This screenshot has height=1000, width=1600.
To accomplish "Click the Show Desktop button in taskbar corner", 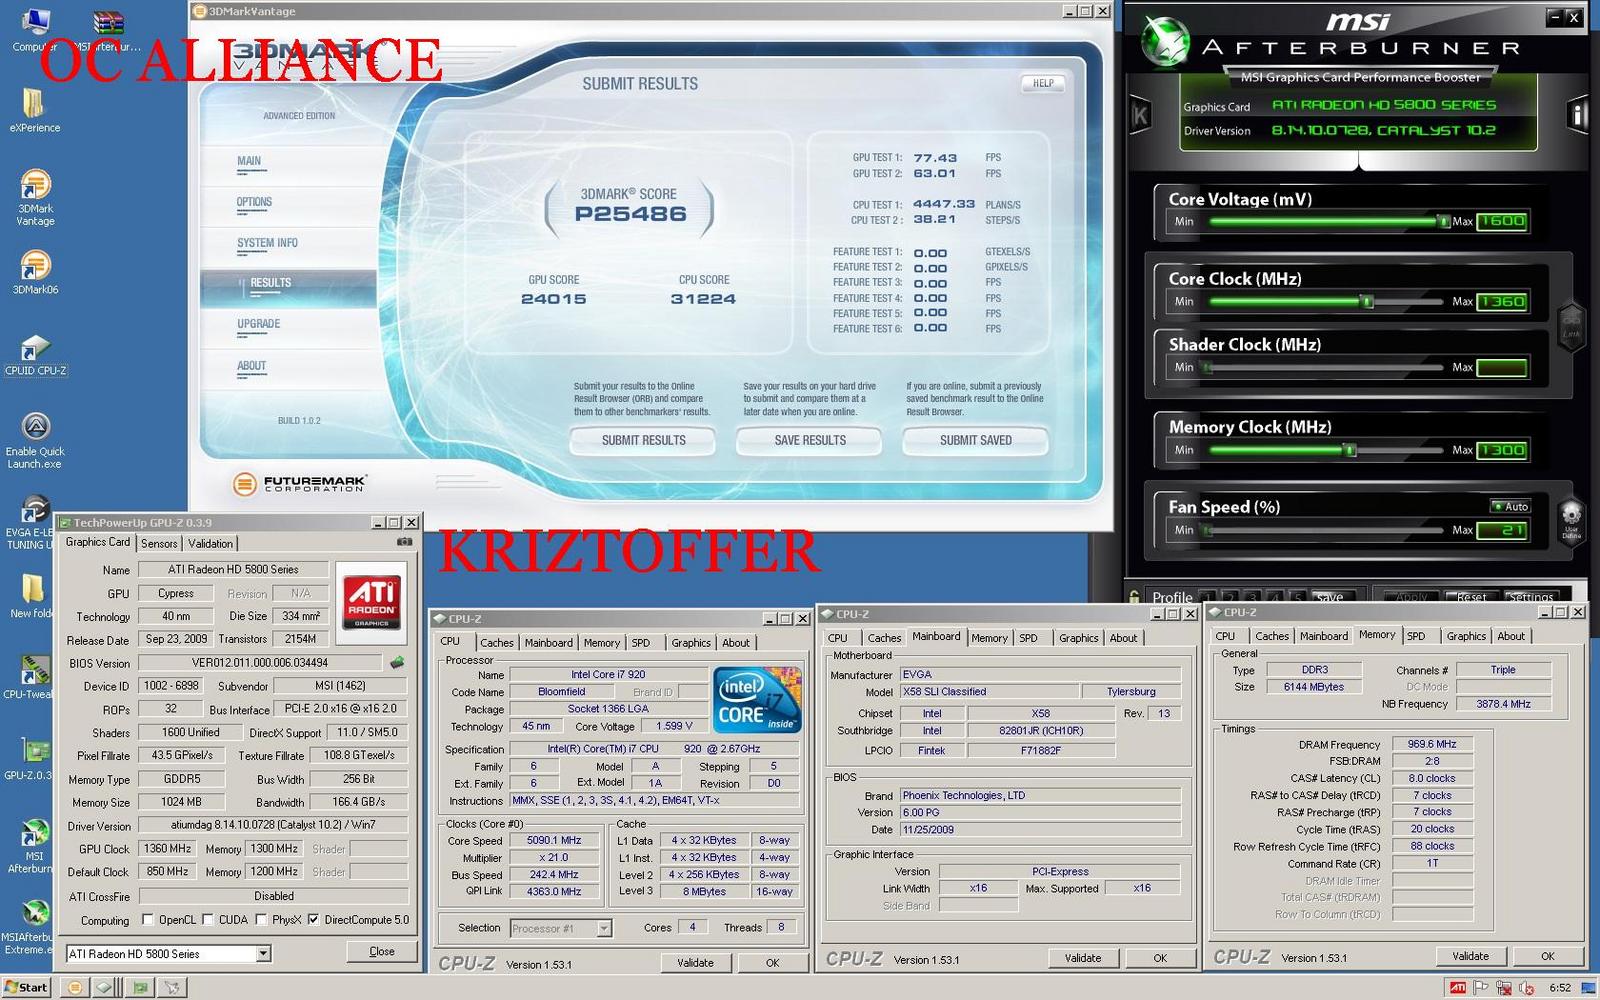I will coord(1588,987).
